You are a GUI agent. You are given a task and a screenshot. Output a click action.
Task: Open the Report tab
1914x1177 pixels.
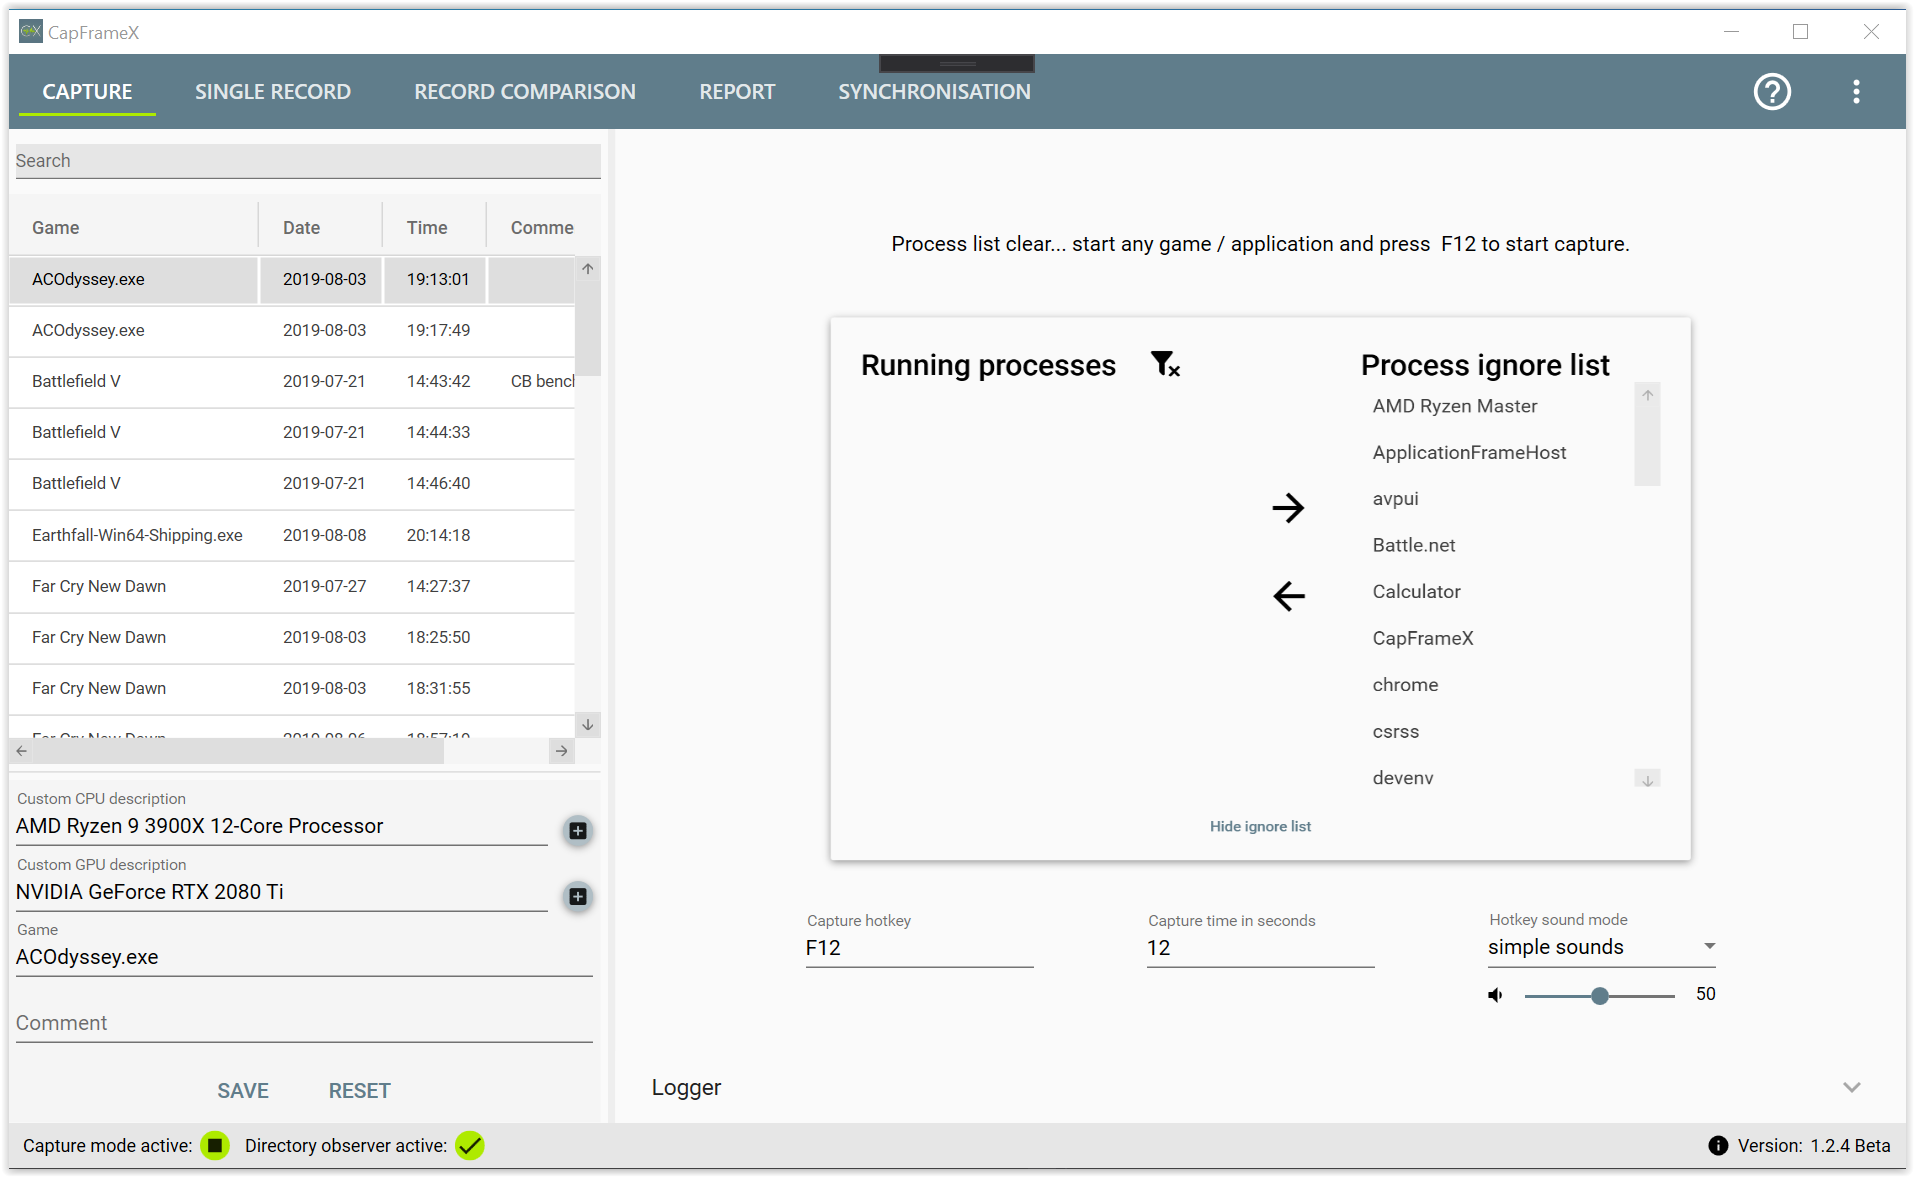click(737, 92)
